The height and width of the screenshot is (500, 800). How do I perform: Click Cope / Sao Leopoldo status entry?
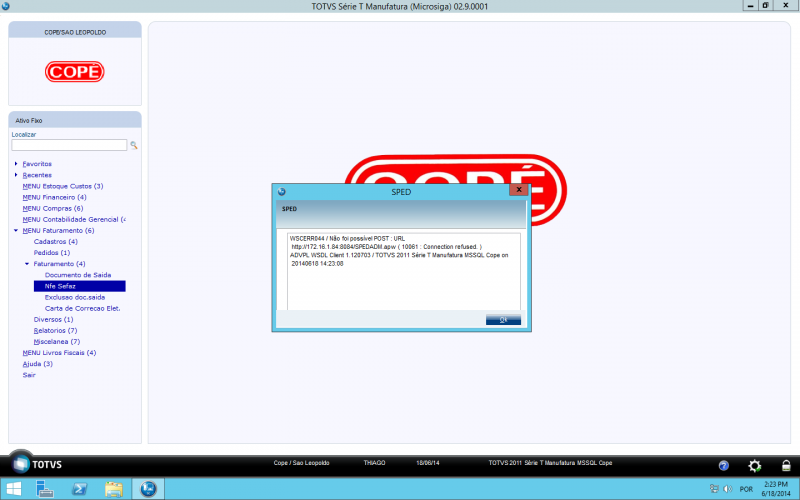point(302,463)
